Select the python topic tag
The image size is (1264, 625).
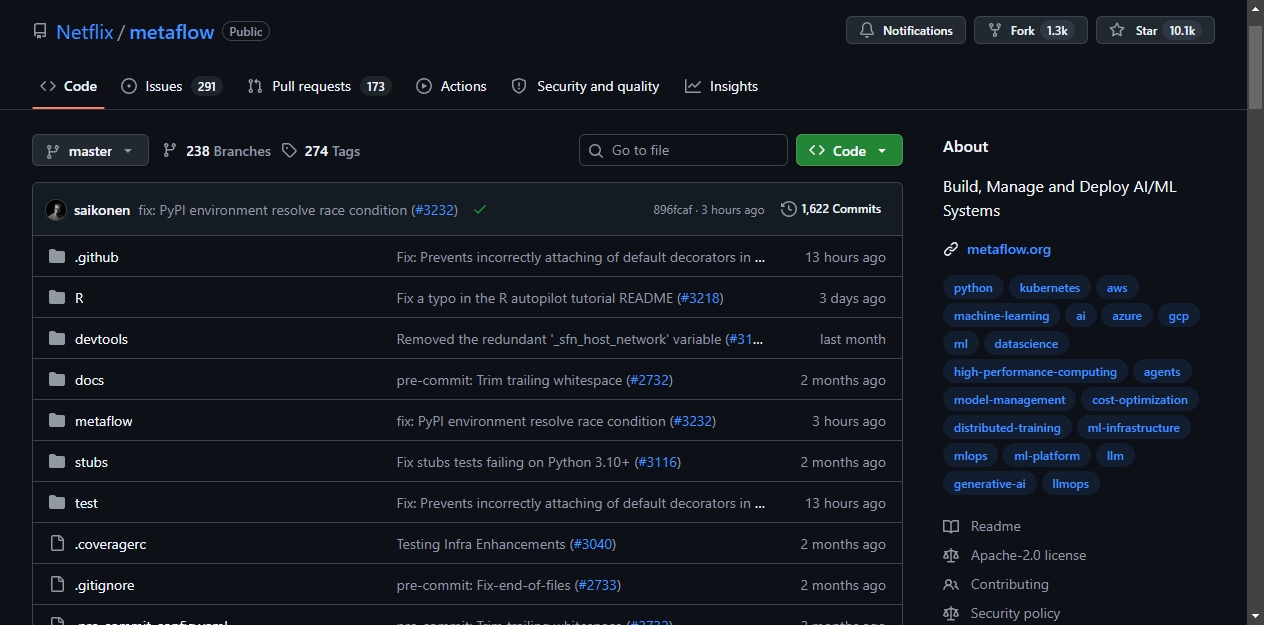pos(973,288)
